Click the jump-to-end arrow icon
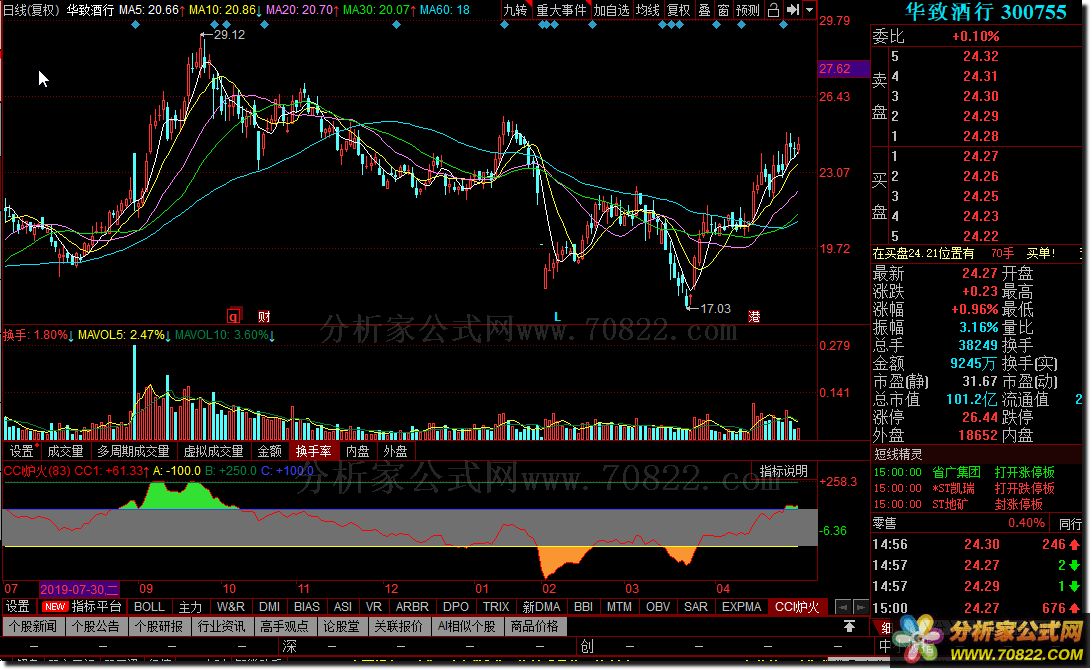Viewport: 1092px width, 670px height. click(793, 10)
